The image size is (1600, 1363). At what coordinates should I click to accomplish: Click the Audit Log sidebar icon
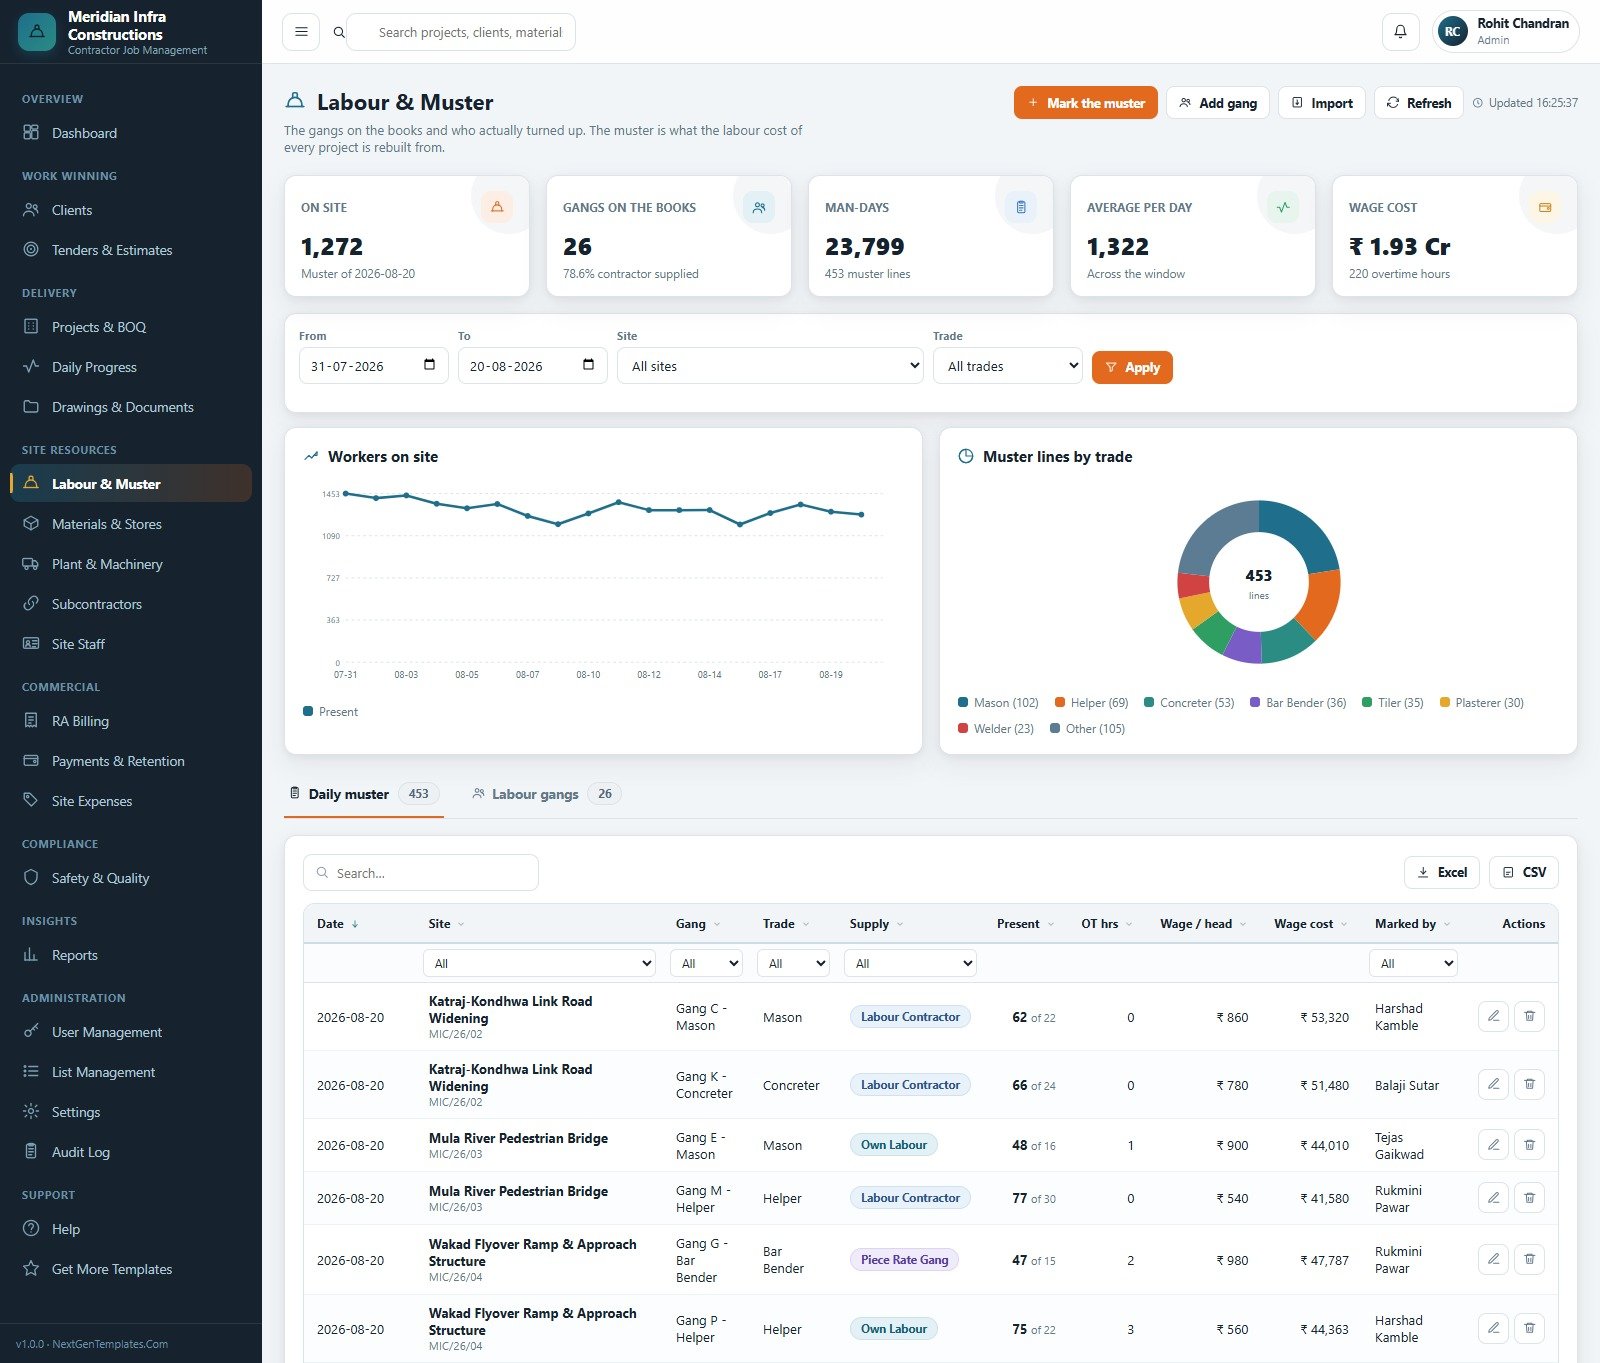[31, 1152]
